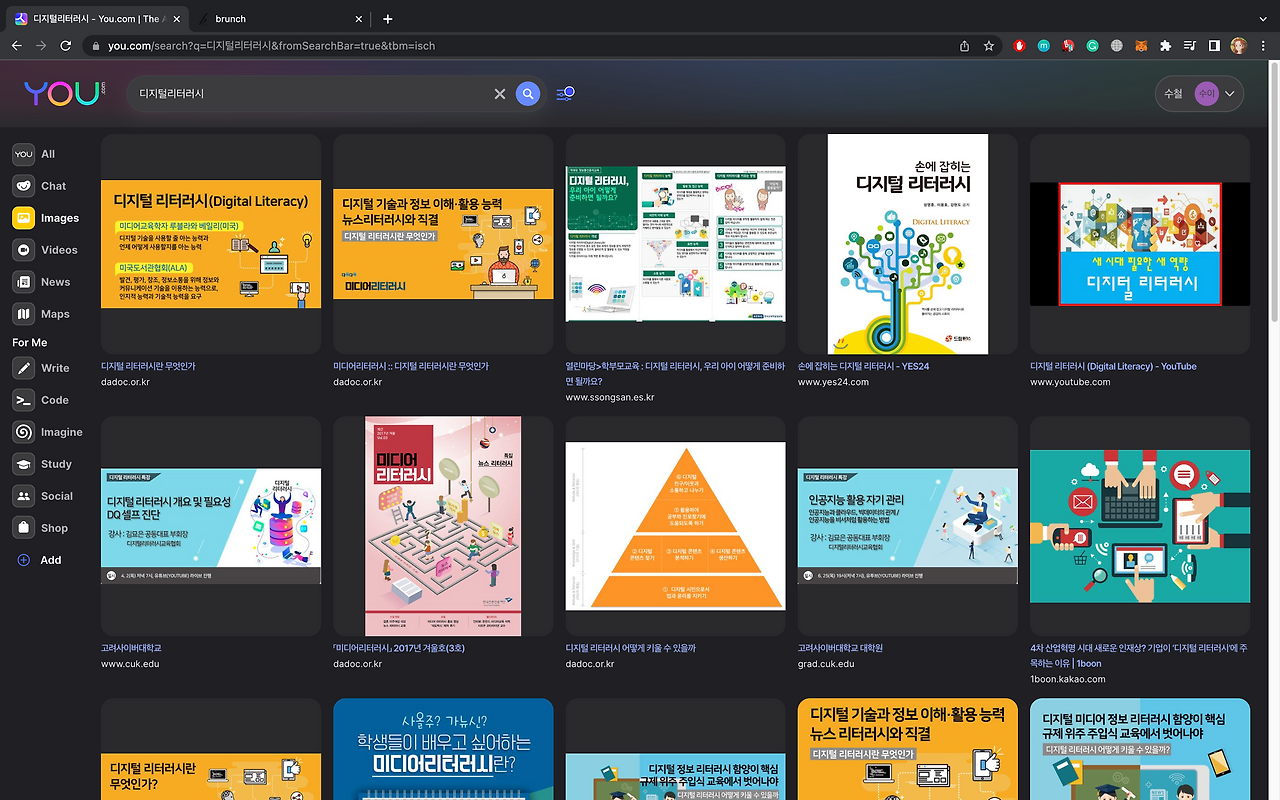This screenshot has width=1280, height=800.
Task: Select the Images sidebar tab
Action: coord(46,218)
